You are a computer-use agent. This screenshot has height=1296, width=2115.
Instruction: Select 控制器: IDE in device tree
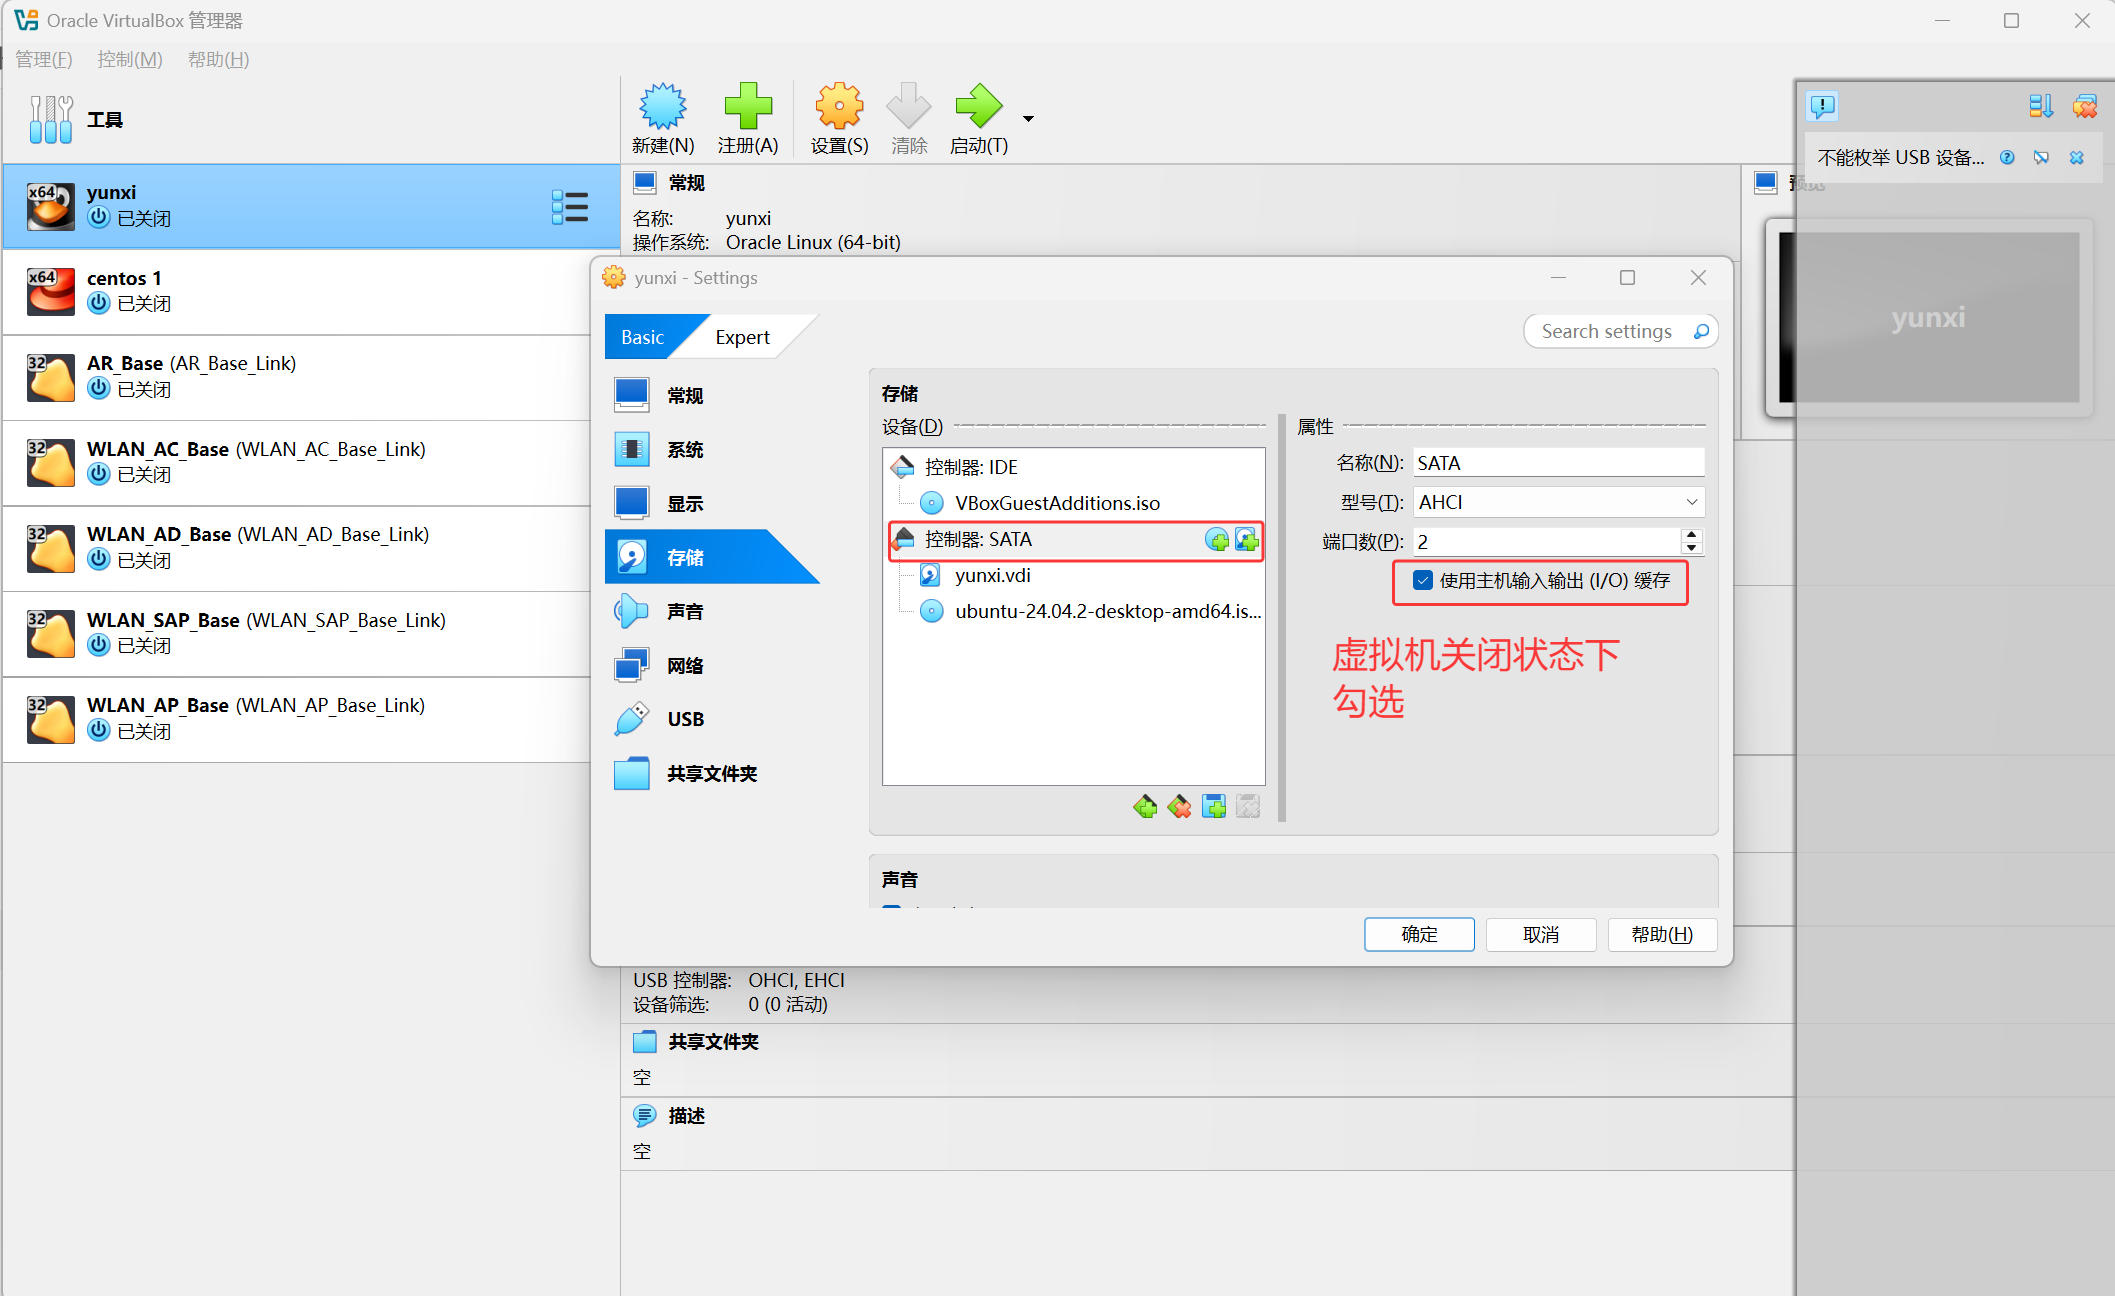click(x=1074, y=467)
